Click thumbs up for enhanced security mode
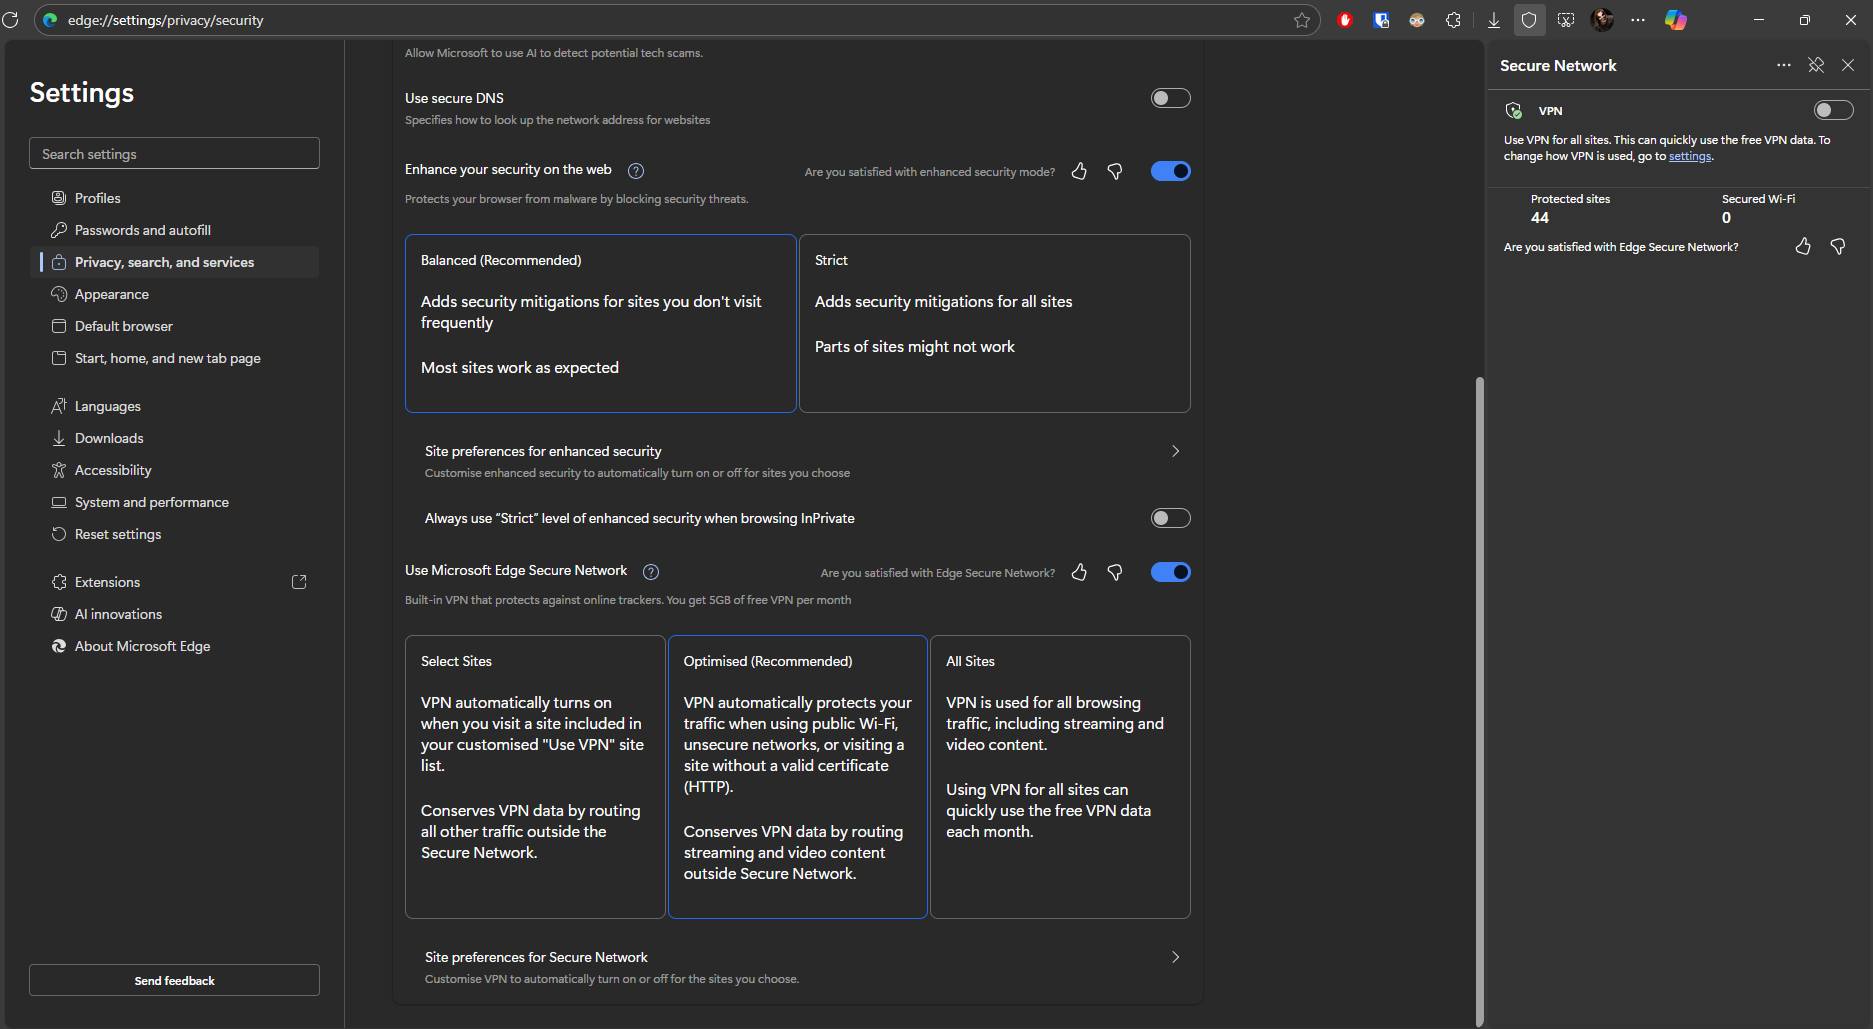1873x1029 pixels. (1079, 172)
